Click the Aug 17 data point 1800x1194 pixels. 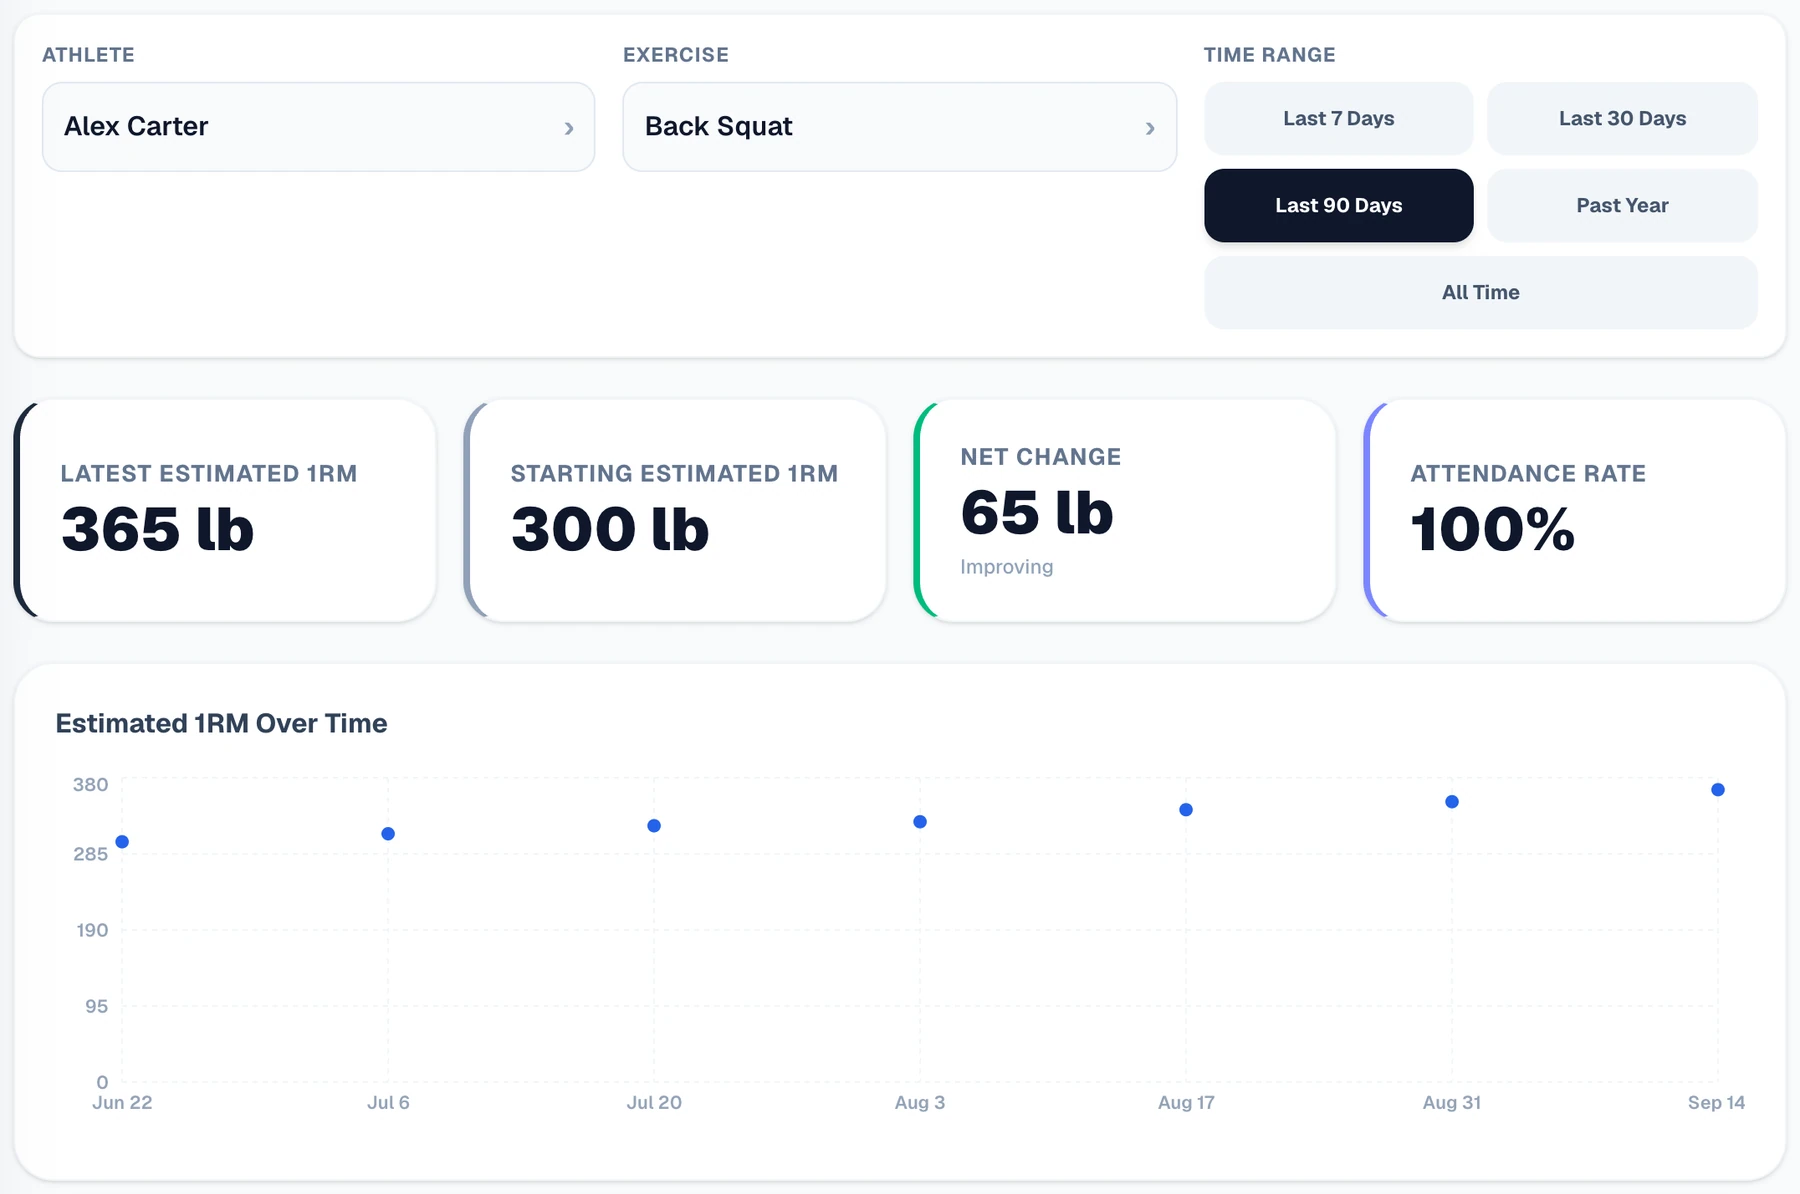pos(1186,810)
